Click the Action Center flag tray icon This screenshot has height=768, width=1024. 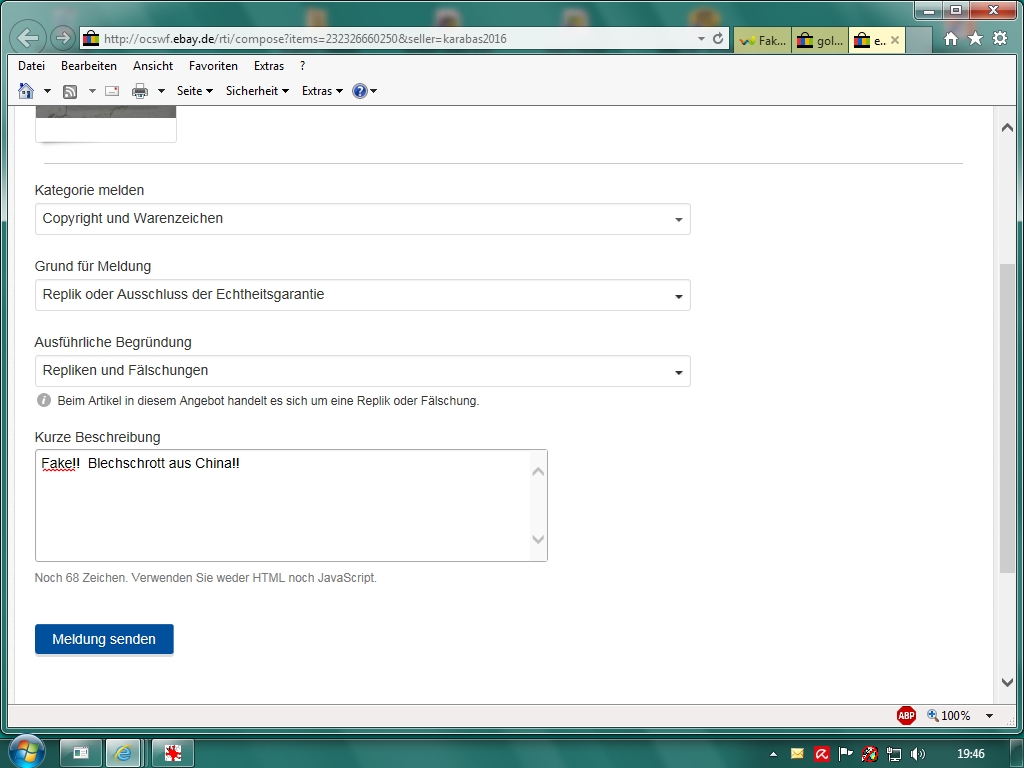(x=845, y=754)
